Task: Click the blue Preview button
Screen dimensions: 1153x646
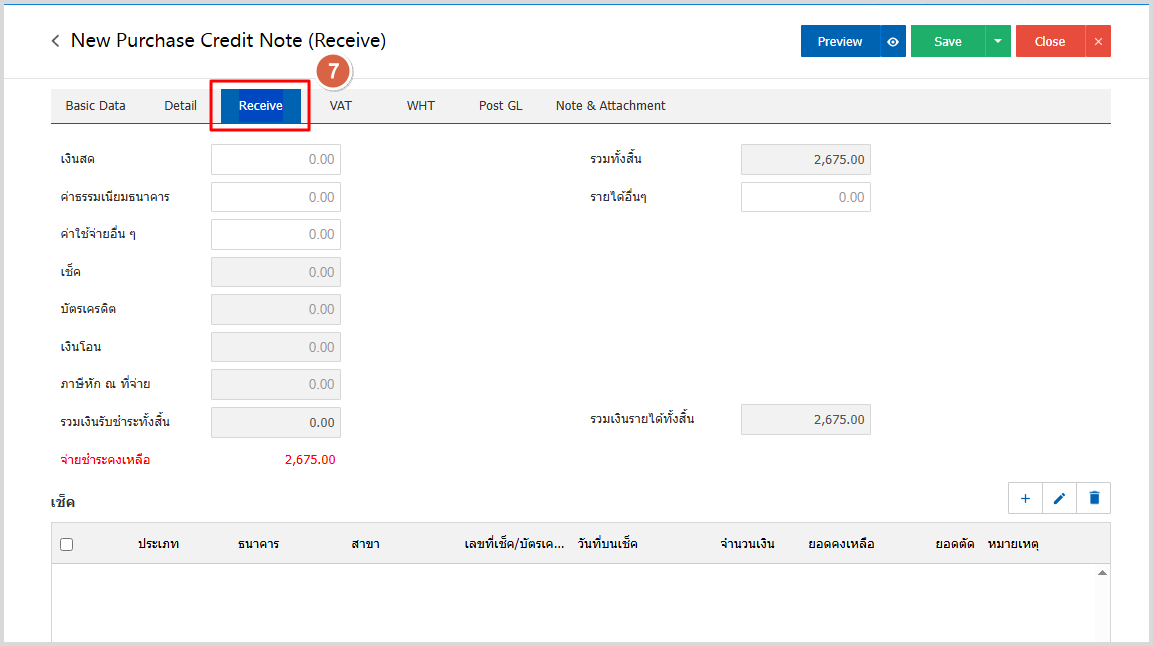Action: pyautogui.click(x=840, y=42)
